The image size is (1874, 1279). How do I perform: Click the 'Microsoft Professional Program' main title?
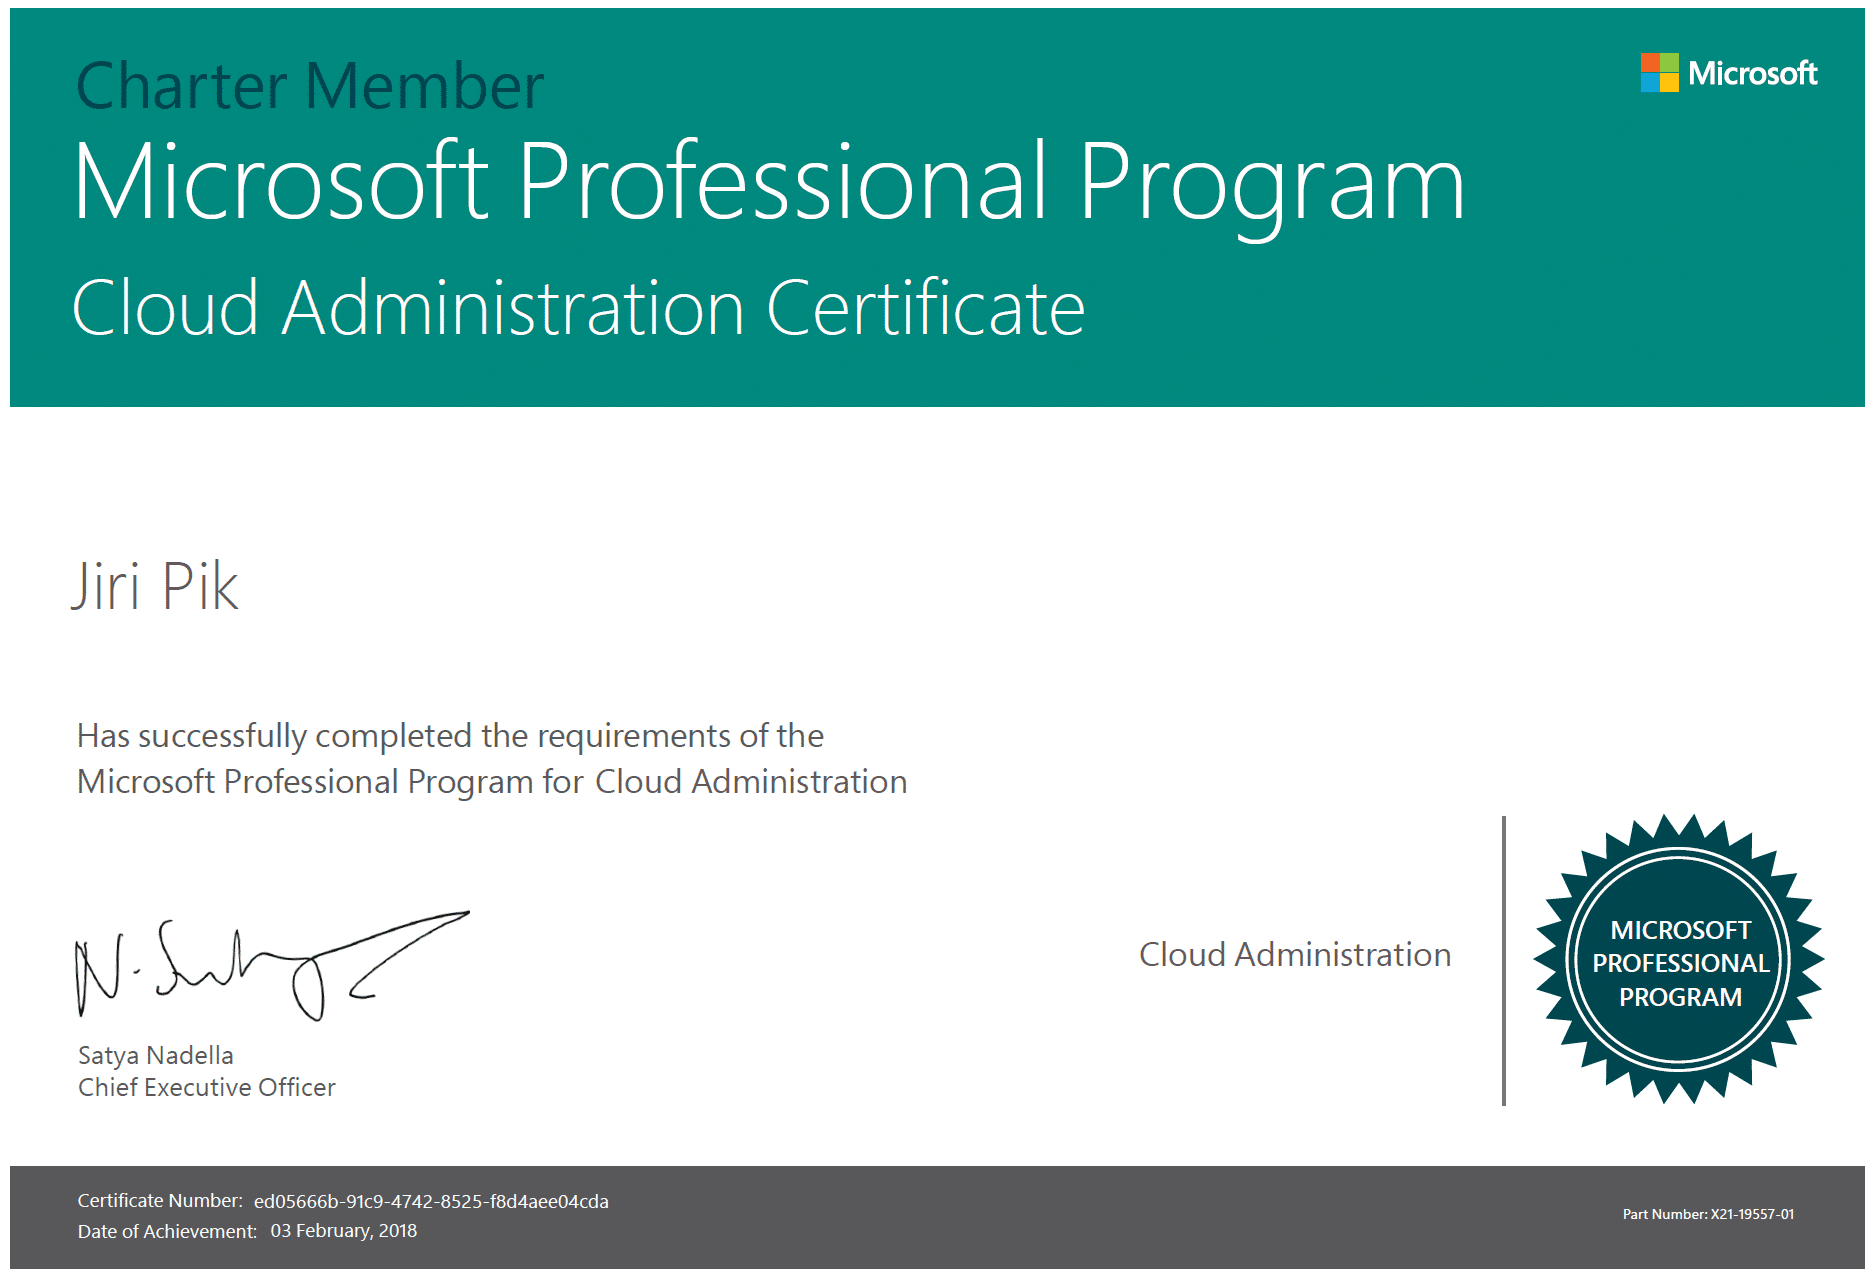768,183
